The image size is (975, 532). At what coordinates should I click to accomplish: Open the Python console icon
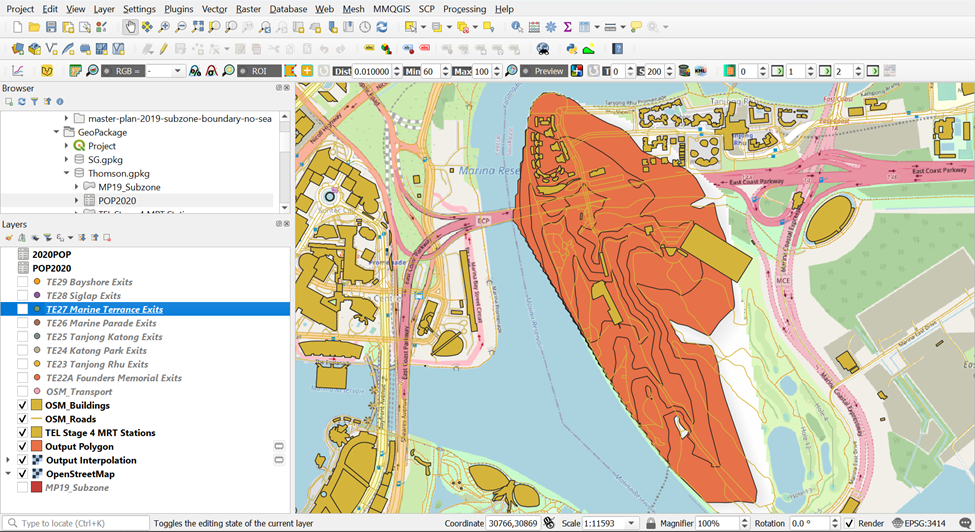click(572, 48)
